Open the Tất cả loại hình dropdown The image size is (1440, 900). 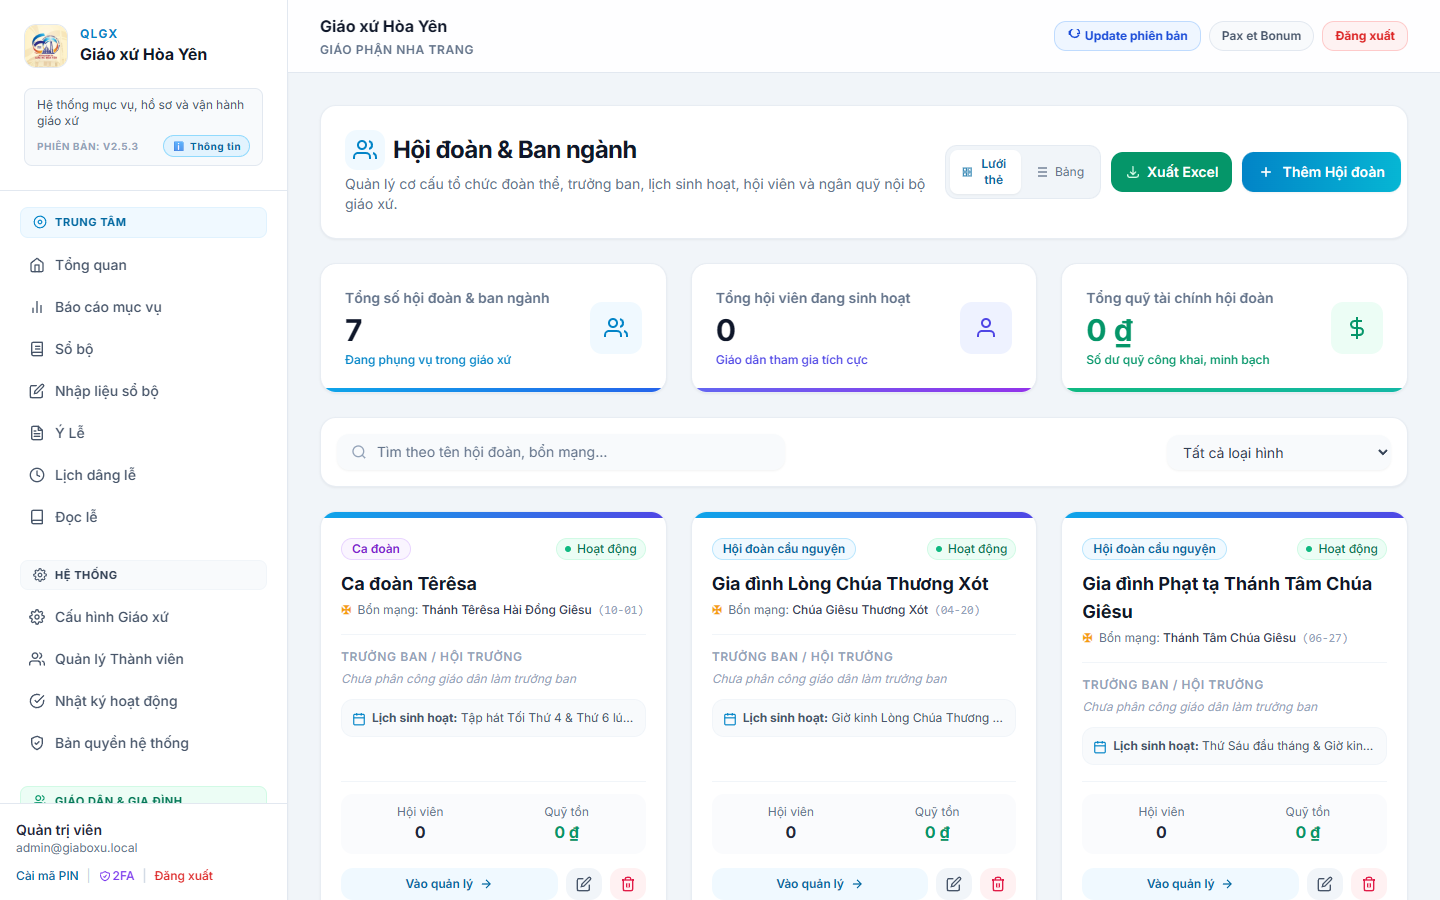coord(1279,453)
